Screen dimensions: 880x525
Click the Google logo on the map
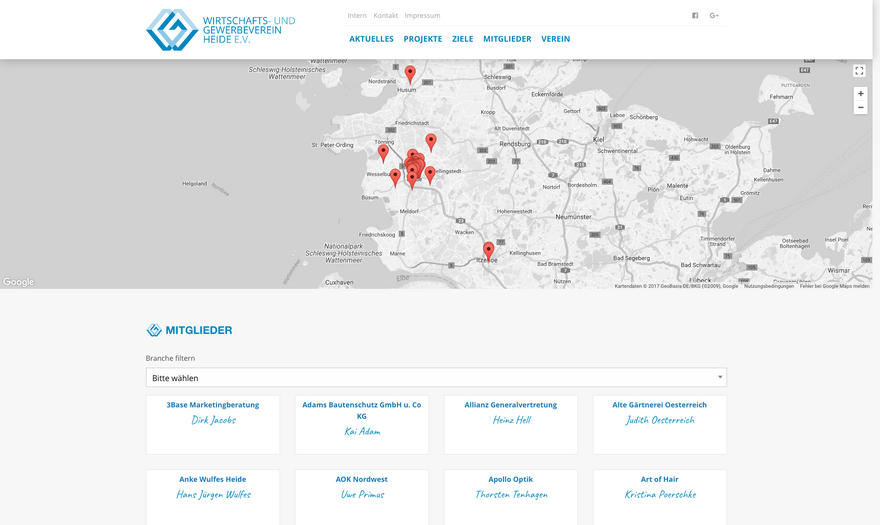18,282
